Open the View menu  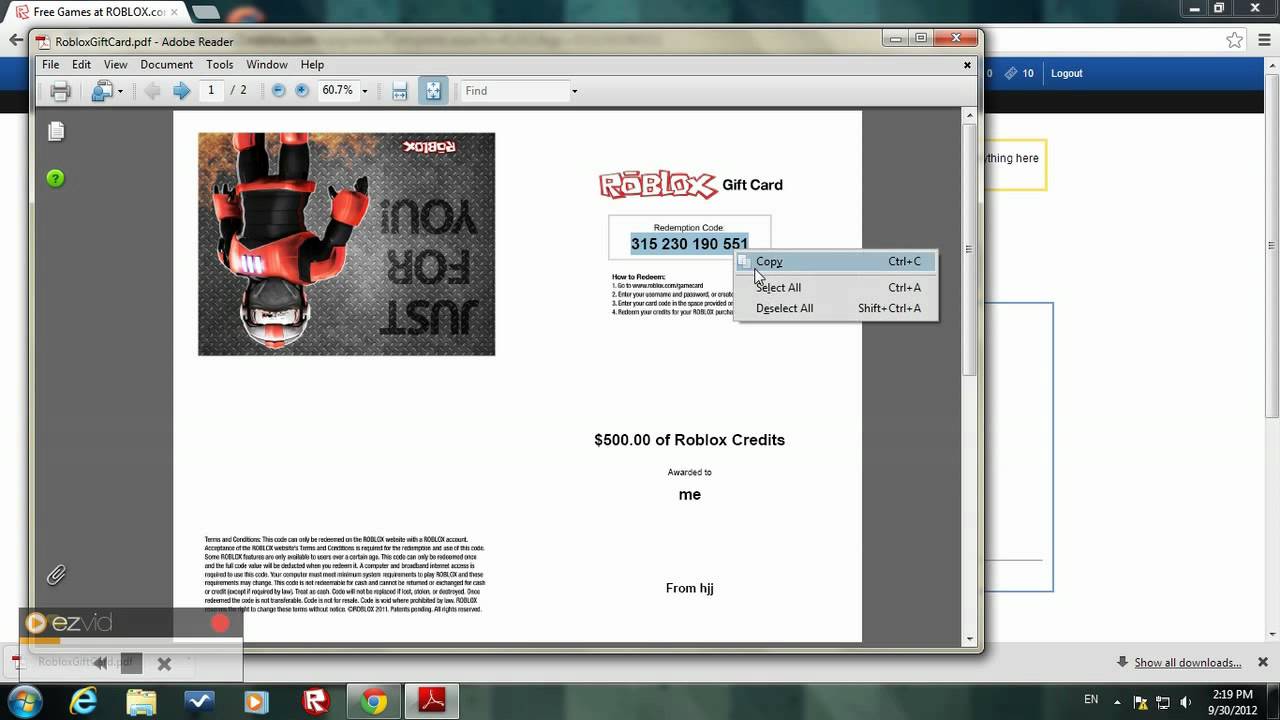coord(115,64)
